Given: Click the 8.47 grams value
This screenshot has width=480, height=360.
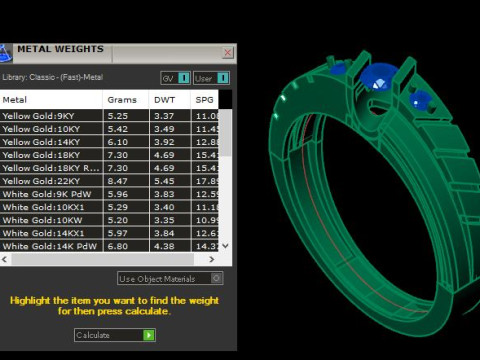Looking at the screenshot, I should 118,181.
